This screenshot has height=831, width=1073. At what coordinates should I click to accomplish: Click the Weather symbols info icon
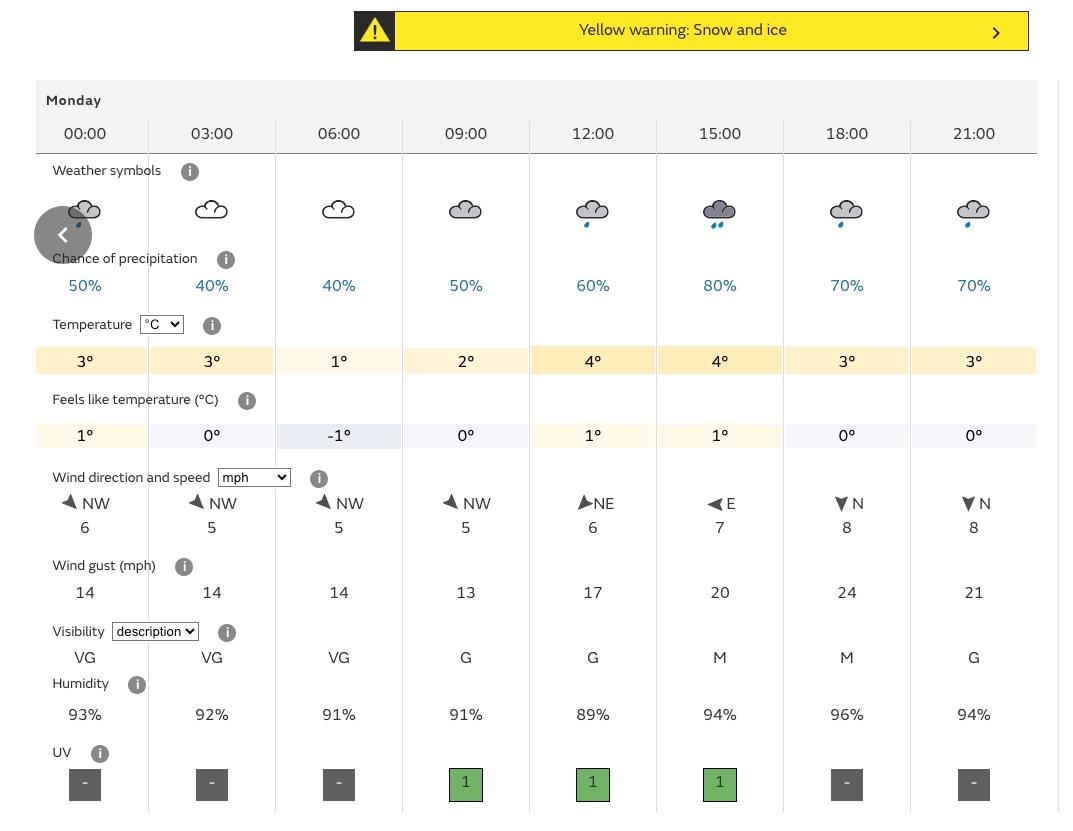click(190, 172)
